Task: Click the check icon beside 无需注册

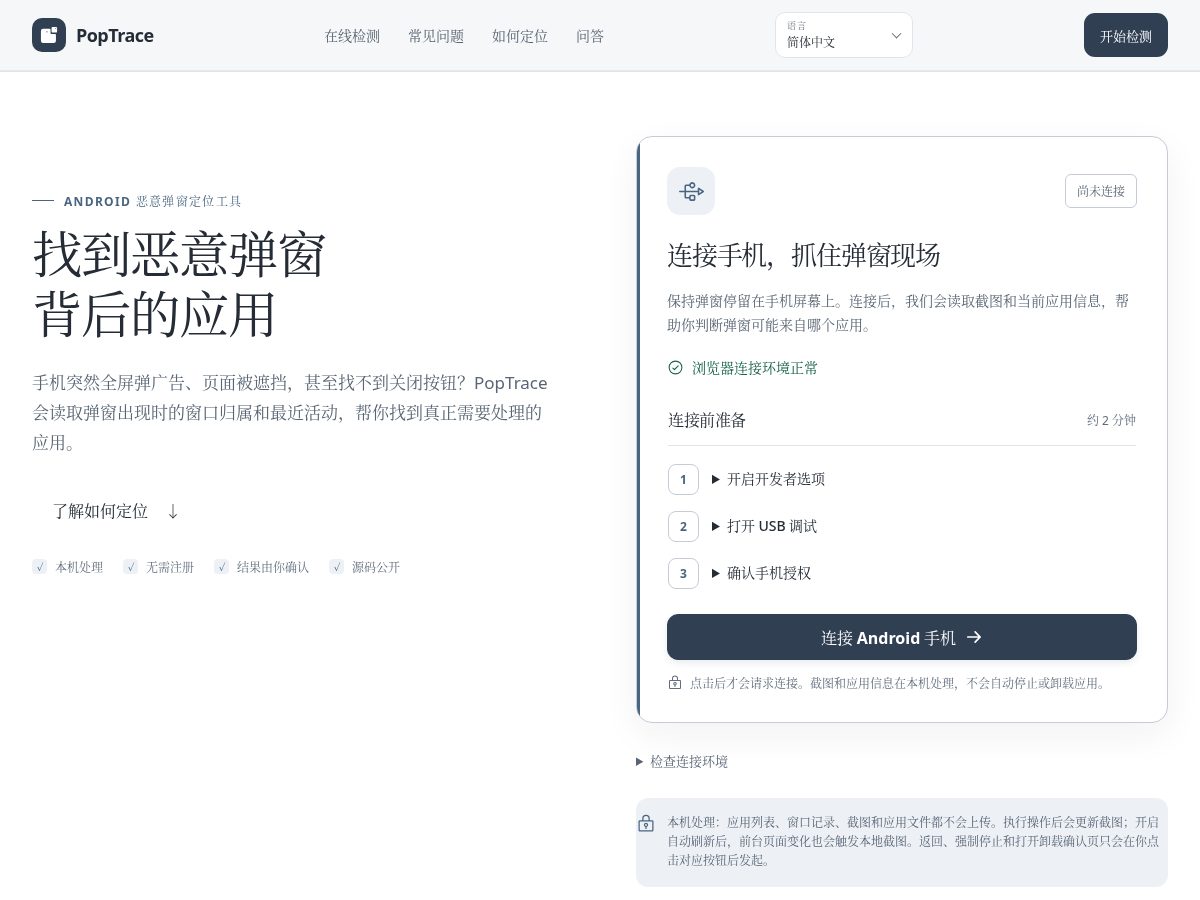Action: (131, 567)
